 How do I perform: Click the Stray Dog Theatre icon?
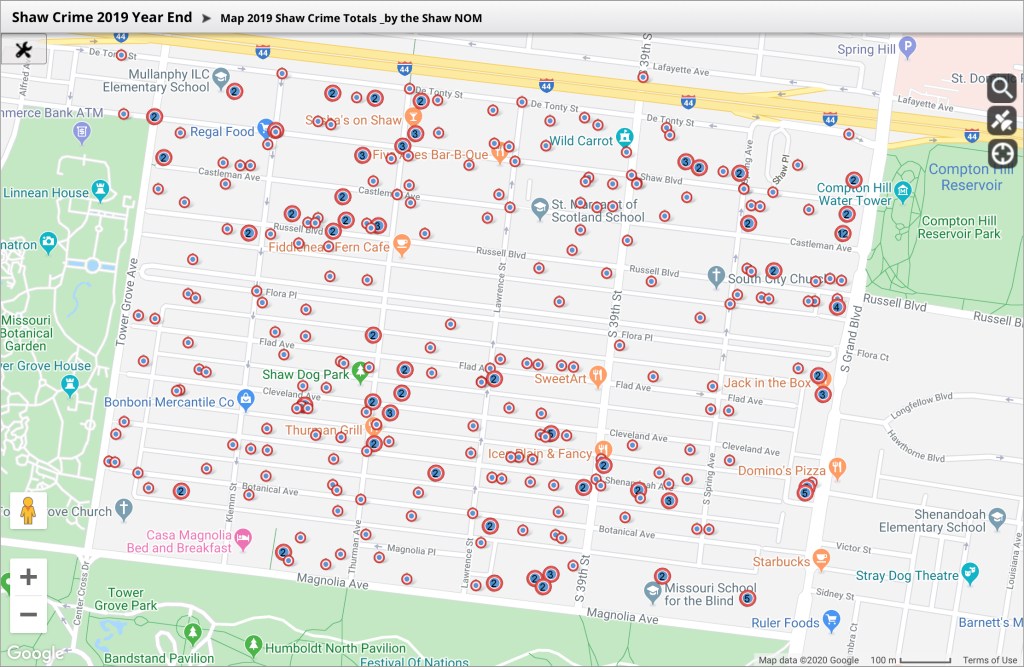pyautogui.click(x=969, y=573)
